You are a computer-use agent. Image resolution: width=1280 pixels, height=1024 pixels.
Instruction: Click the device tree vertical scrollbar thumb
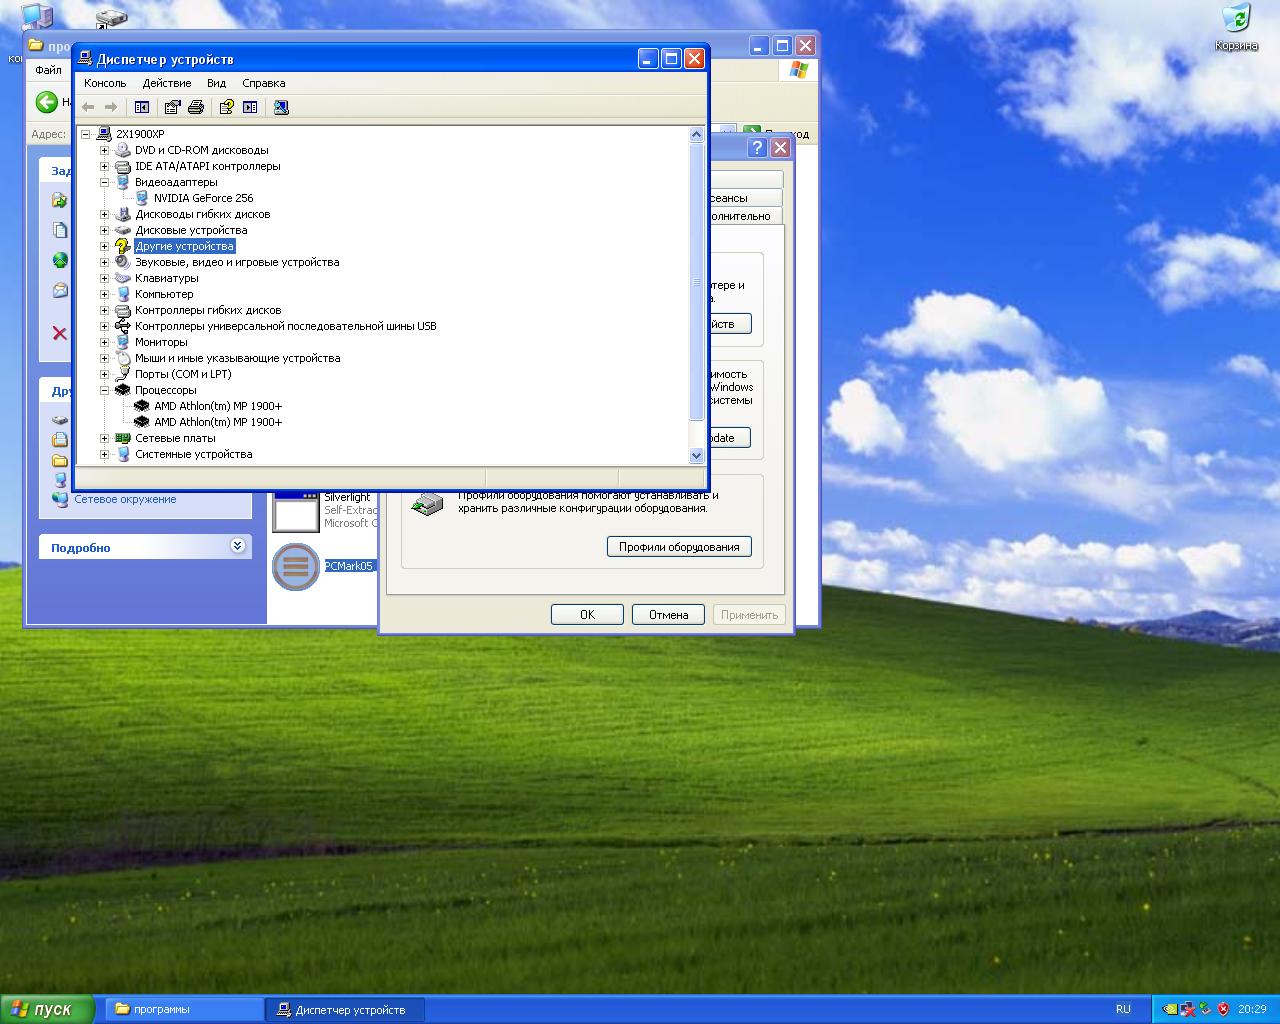click(697, 281)
